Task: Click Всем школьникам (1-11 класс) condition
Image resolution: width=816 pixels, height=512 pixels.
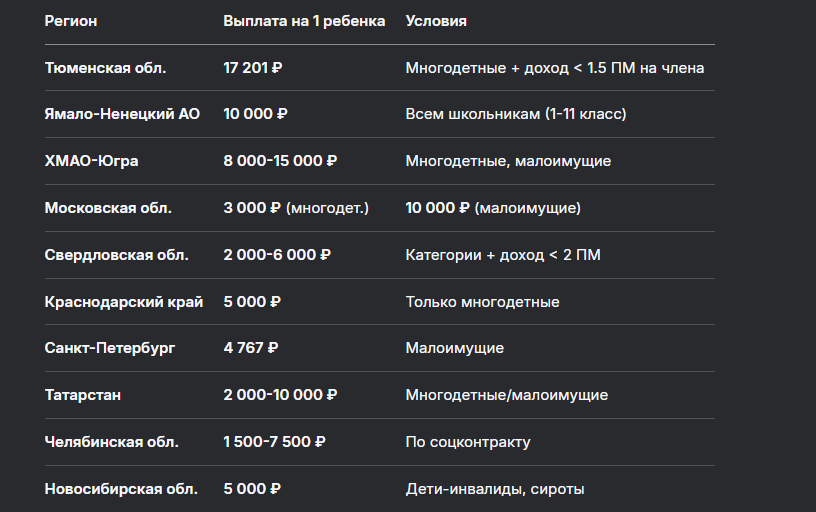Action: (x=516, y=114)
